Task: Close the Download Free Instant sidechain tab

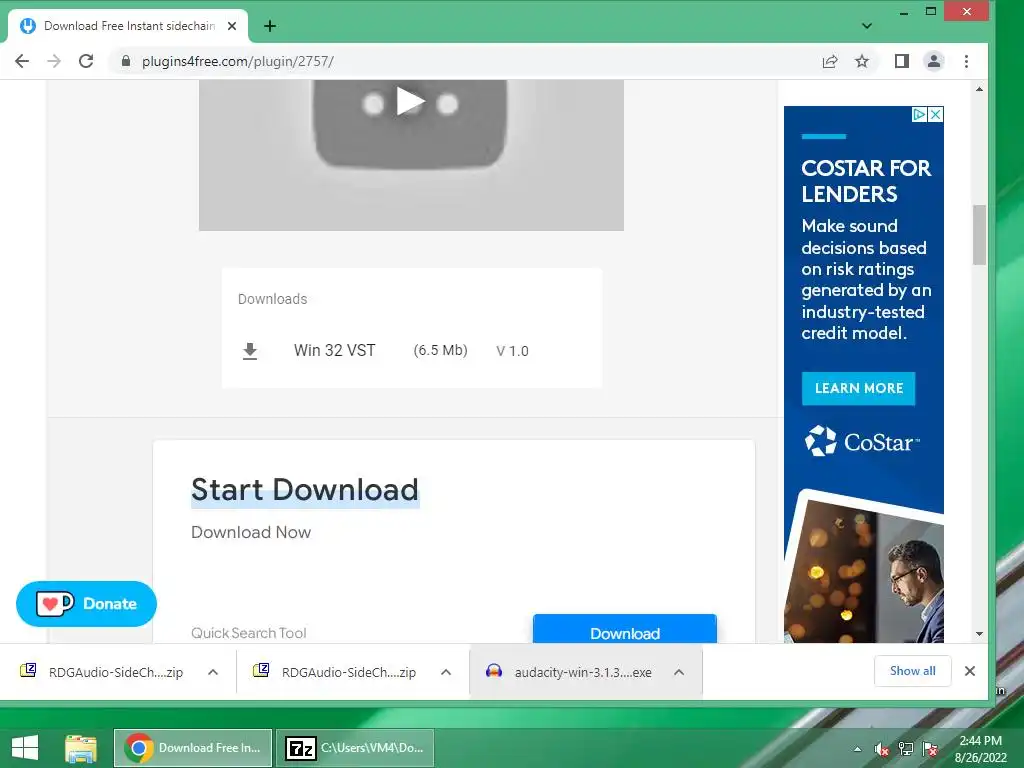Action: [232, 26]
